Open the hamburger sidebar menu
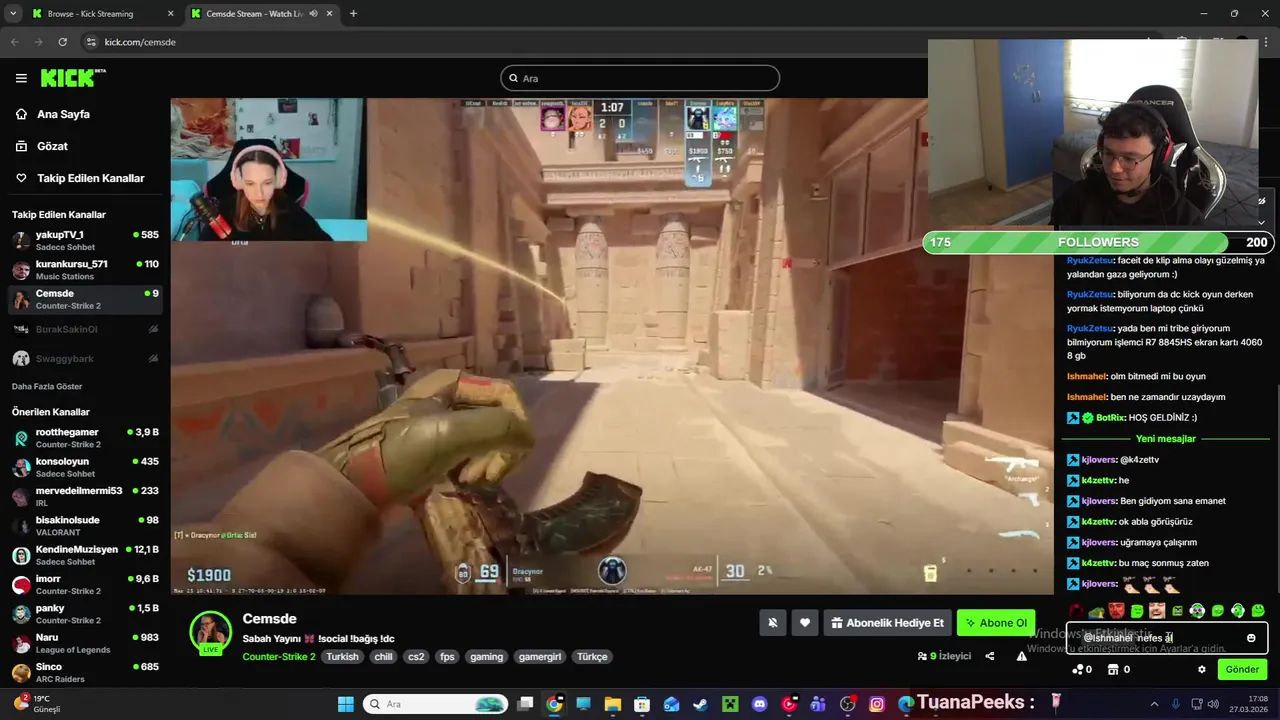The height and width of the screenshot is (720, 1280). (x=21, y=78)
